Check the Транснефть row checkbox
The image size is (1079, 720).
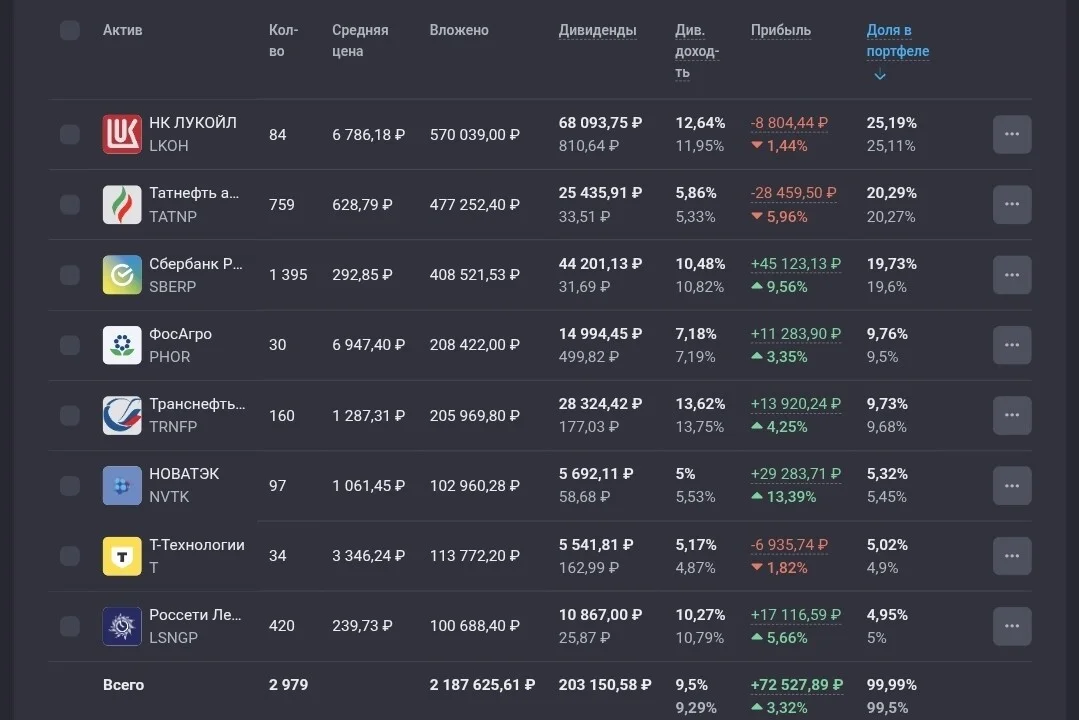pos(70,415)
